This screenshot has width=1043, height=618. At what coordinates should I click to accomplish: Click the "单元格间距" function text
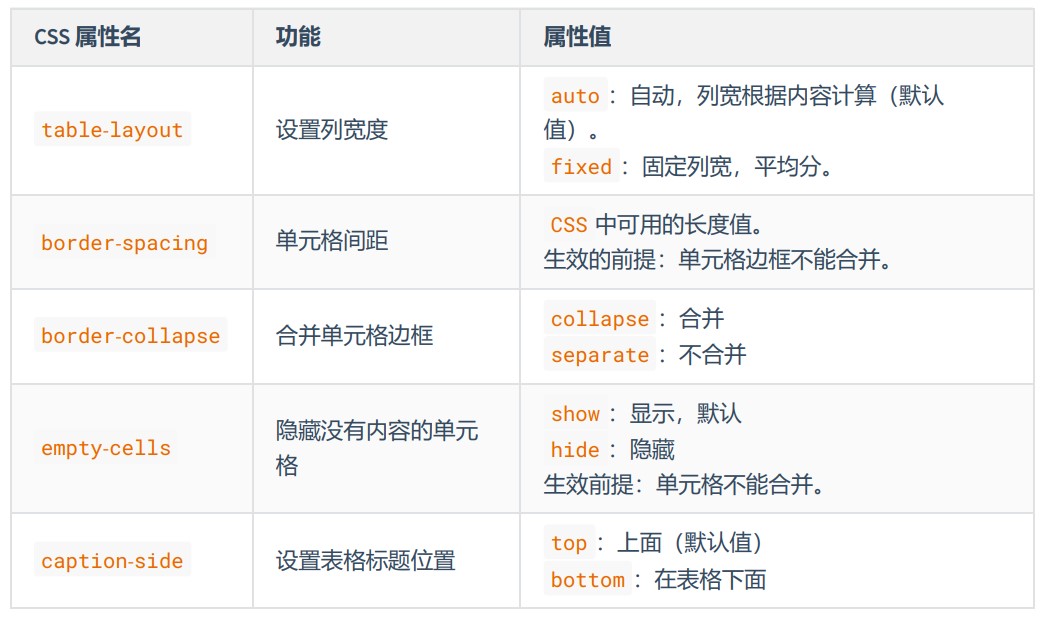tap(332, 242)
